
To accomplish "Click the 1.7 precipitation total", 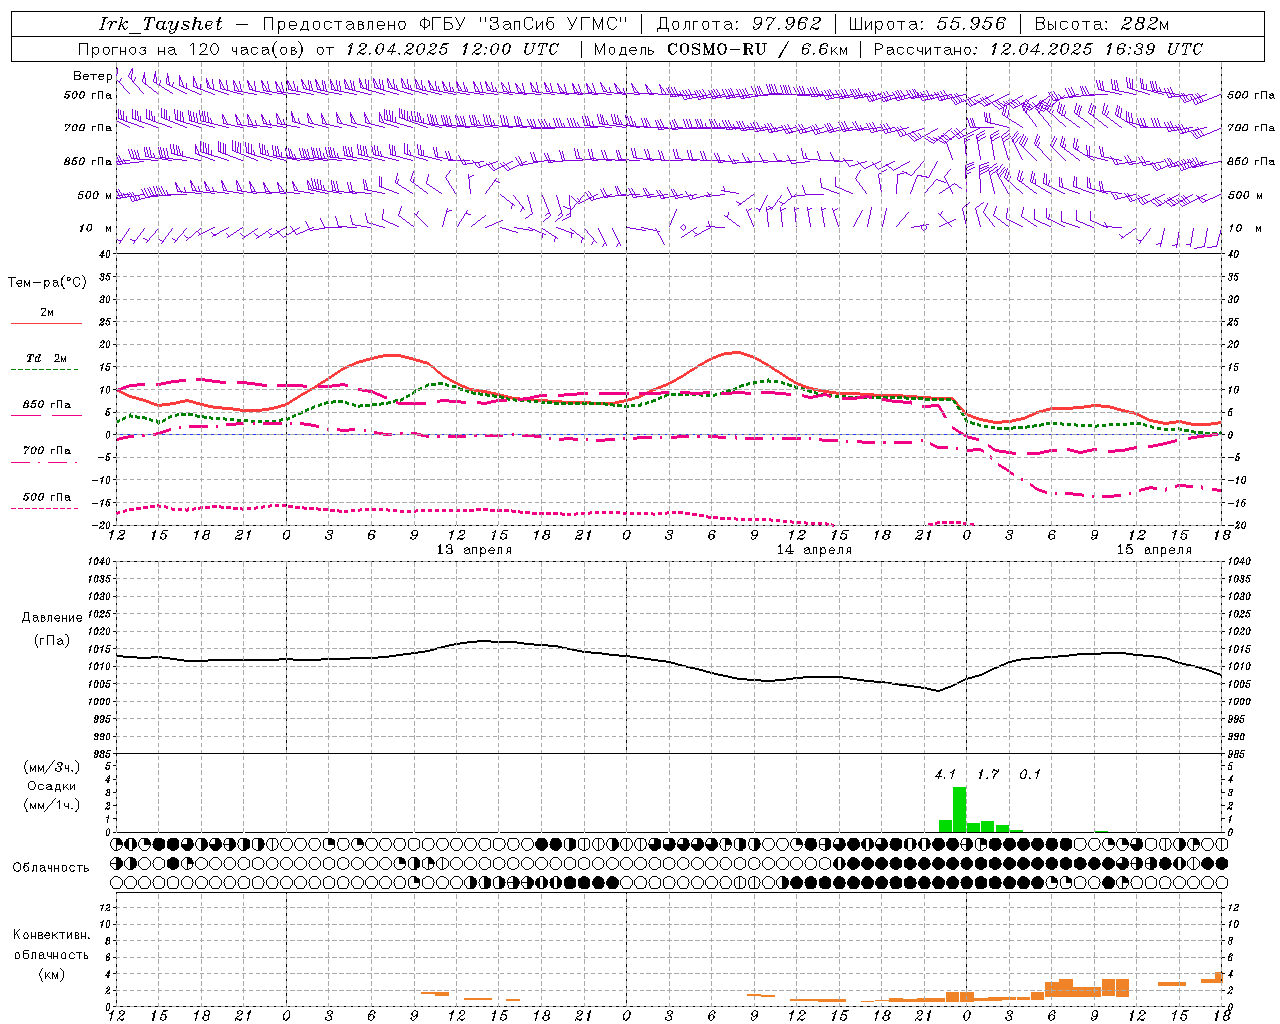I will click(x=988, y=775).
